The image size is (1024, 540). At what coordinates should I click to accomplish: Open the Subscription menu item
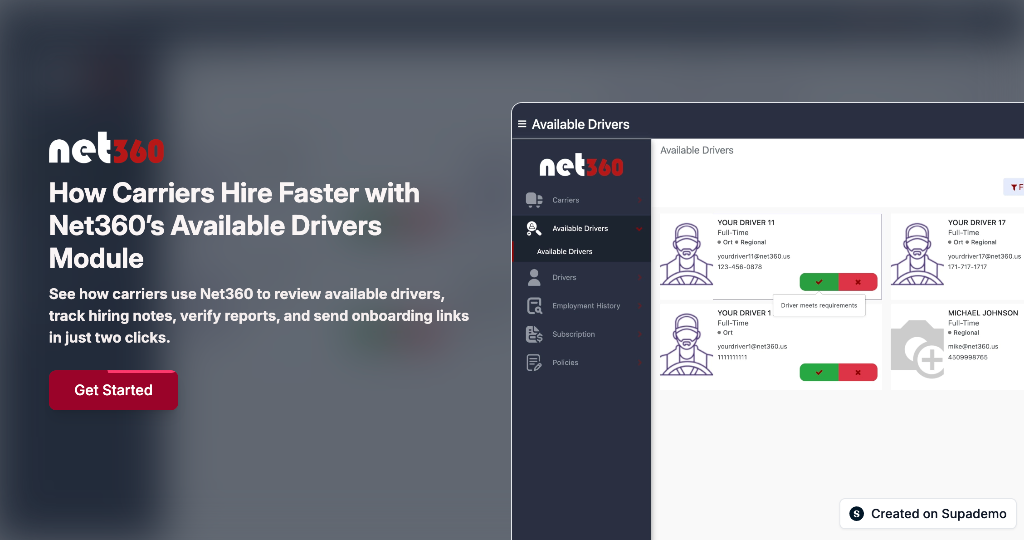tap(581, 334)
